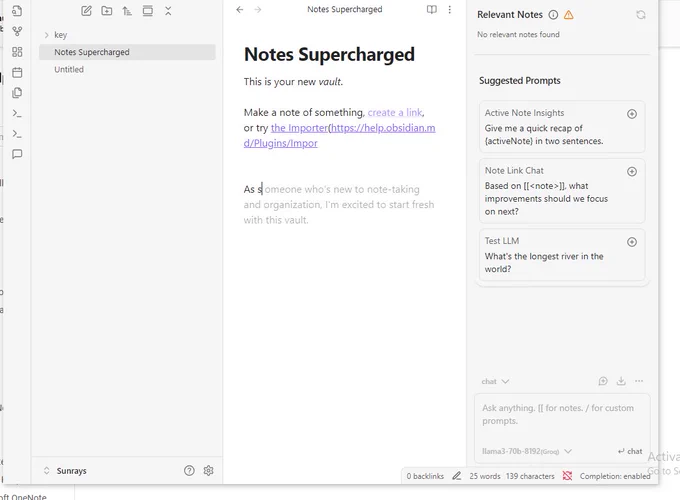Click the 139 characters status entry

coord(530,476)
